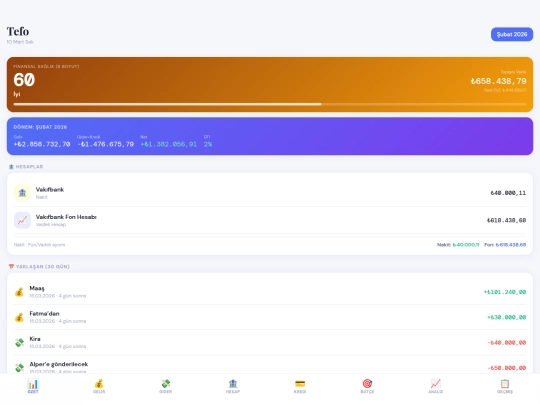Open the Analiz chart tab icon
Screen dimensions: 540x405
click(x=435, y=383)
